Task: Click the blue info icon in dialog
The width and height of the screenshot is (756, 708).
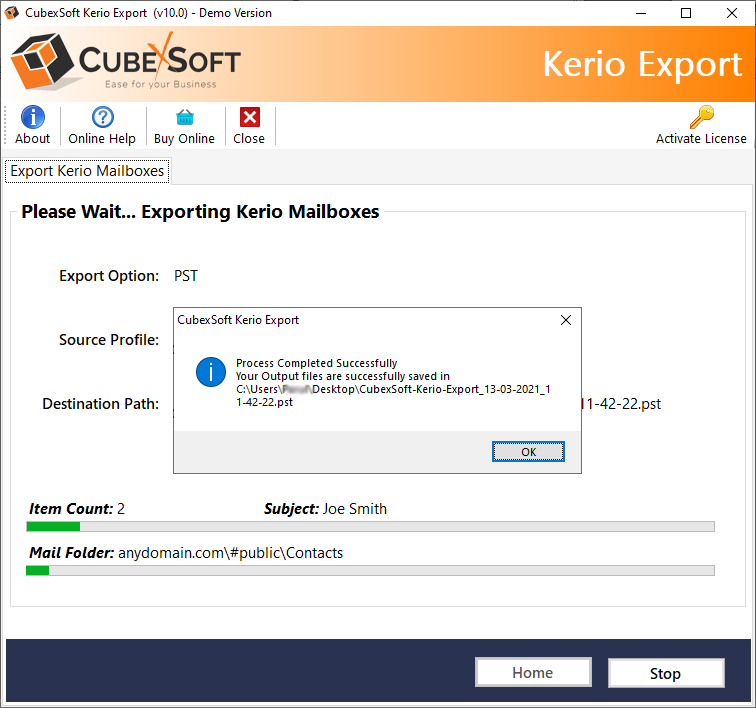Action: pyautogui.click(x=211, y=372)
